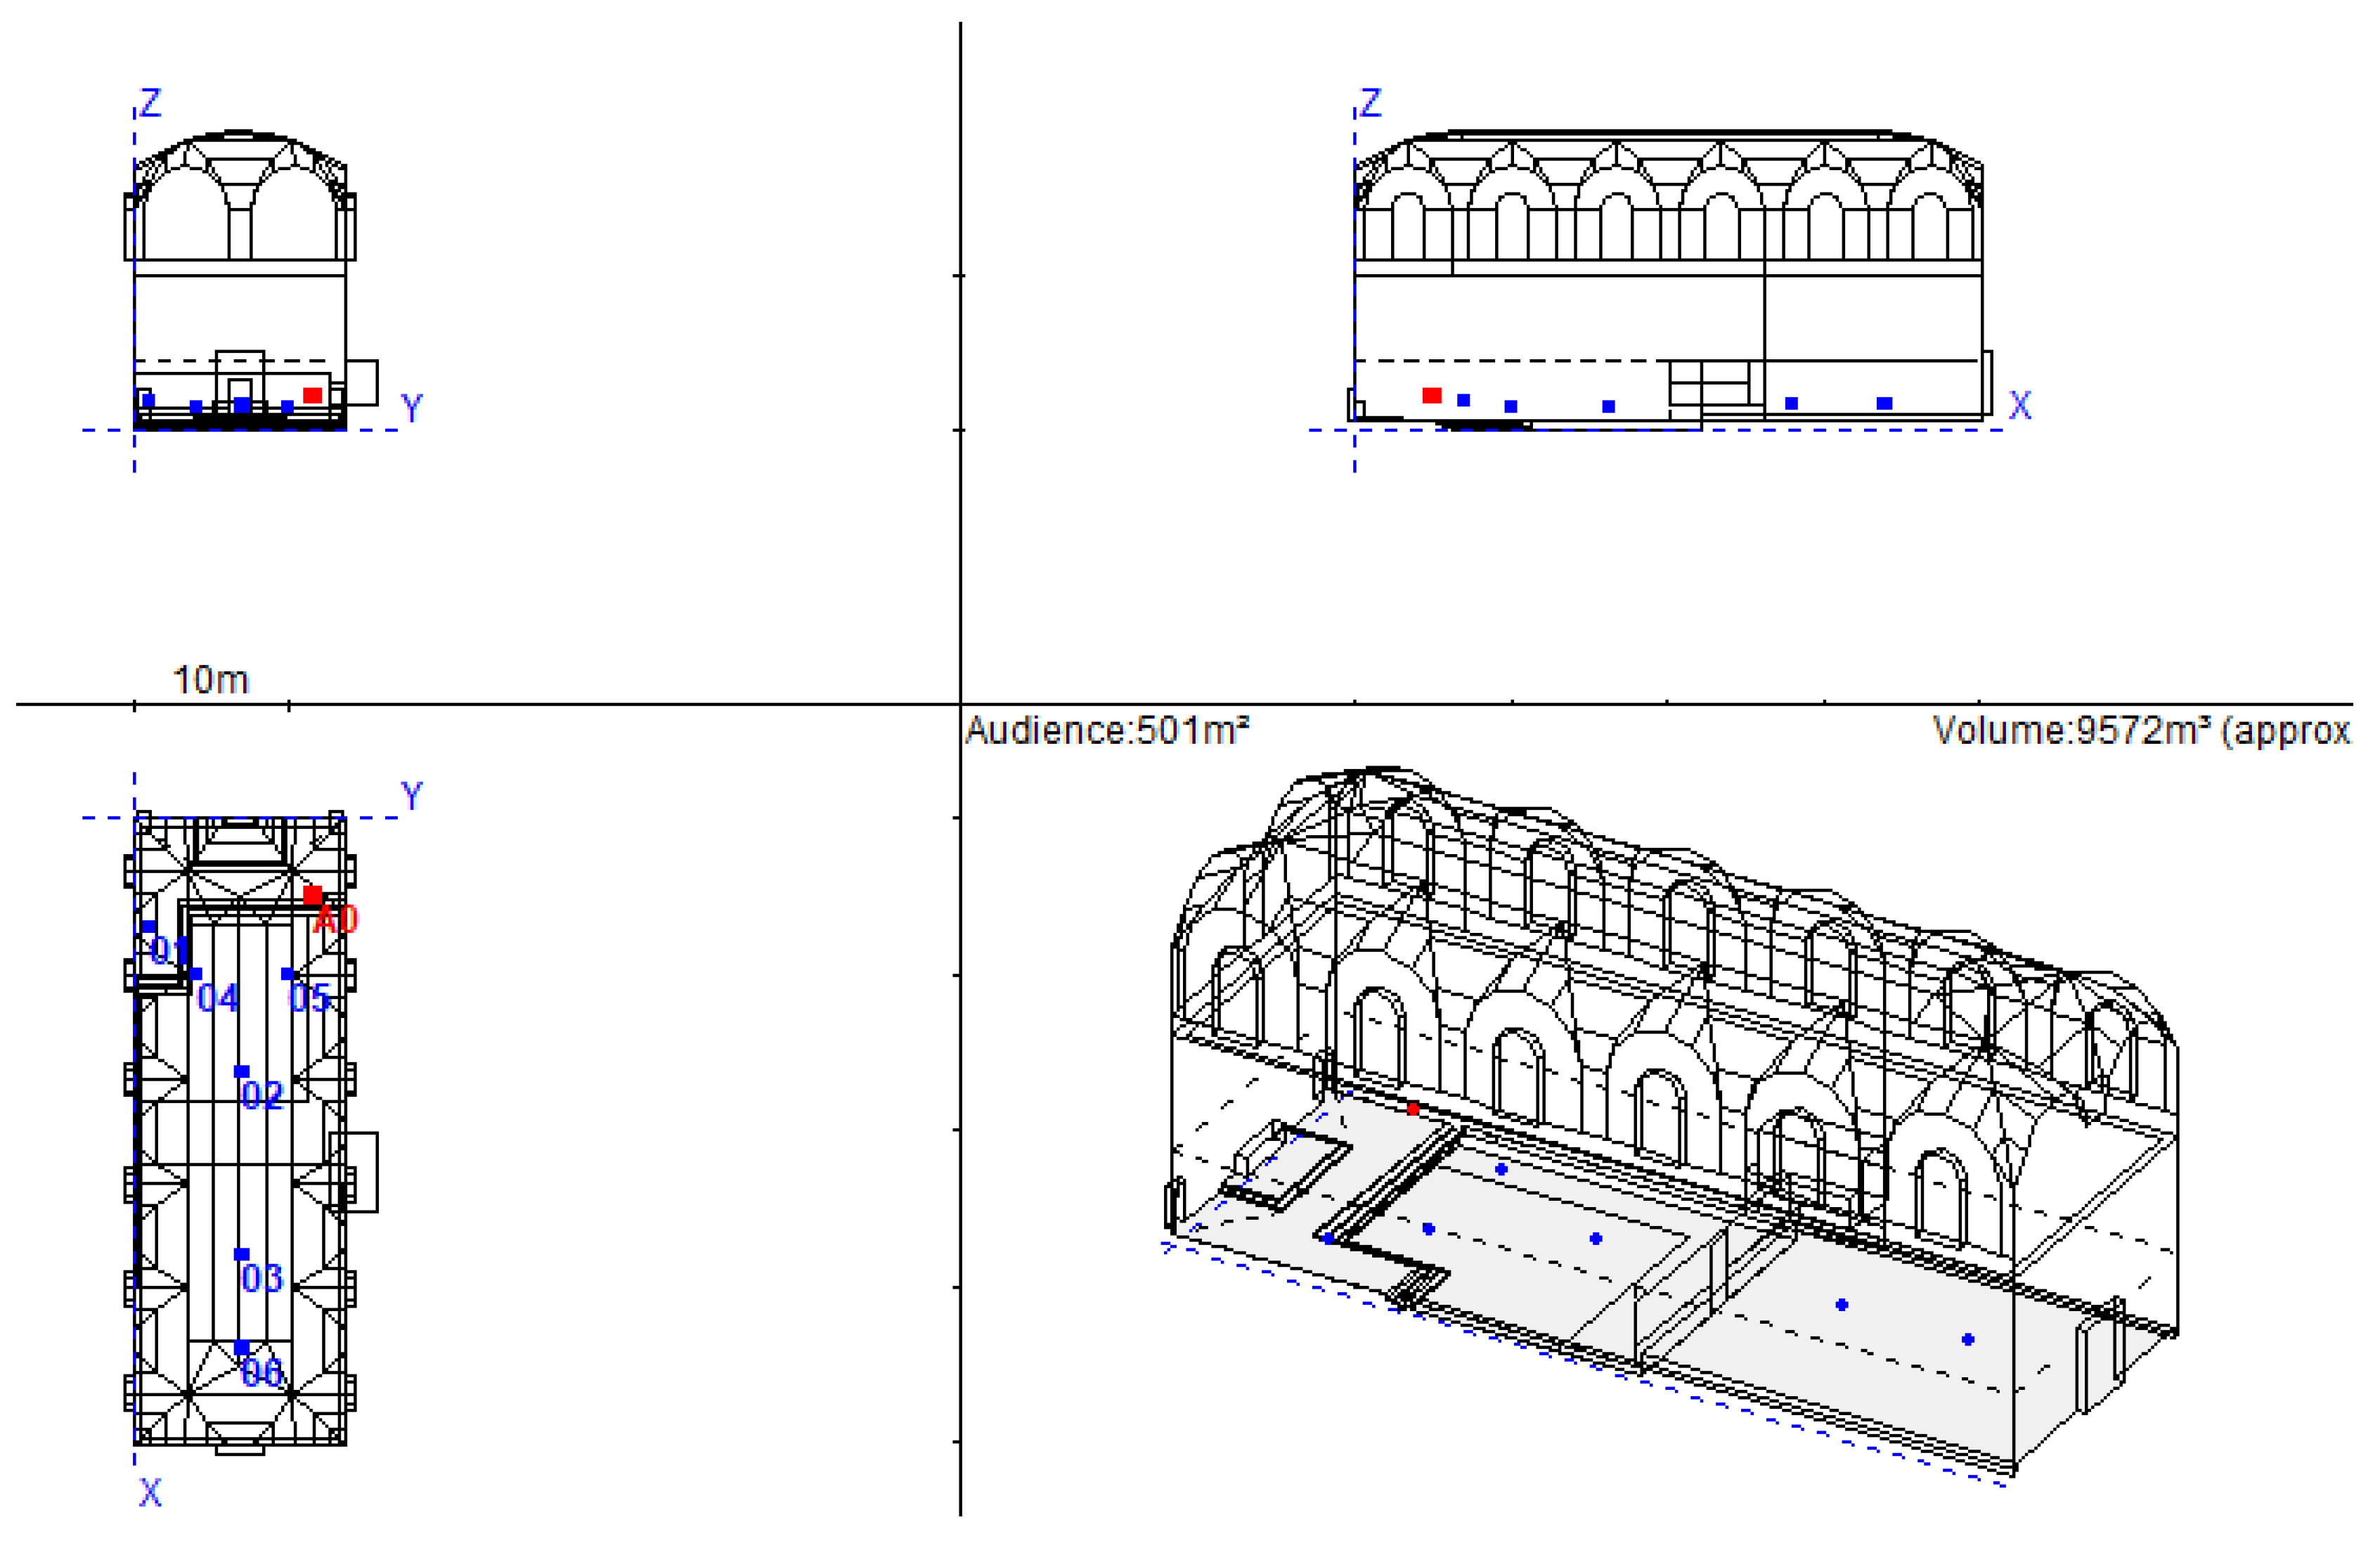Click the Z axis label in the front view
Image resolution: width=2380 pixels, height=1541 pixels.
click(x=150, y=102)
